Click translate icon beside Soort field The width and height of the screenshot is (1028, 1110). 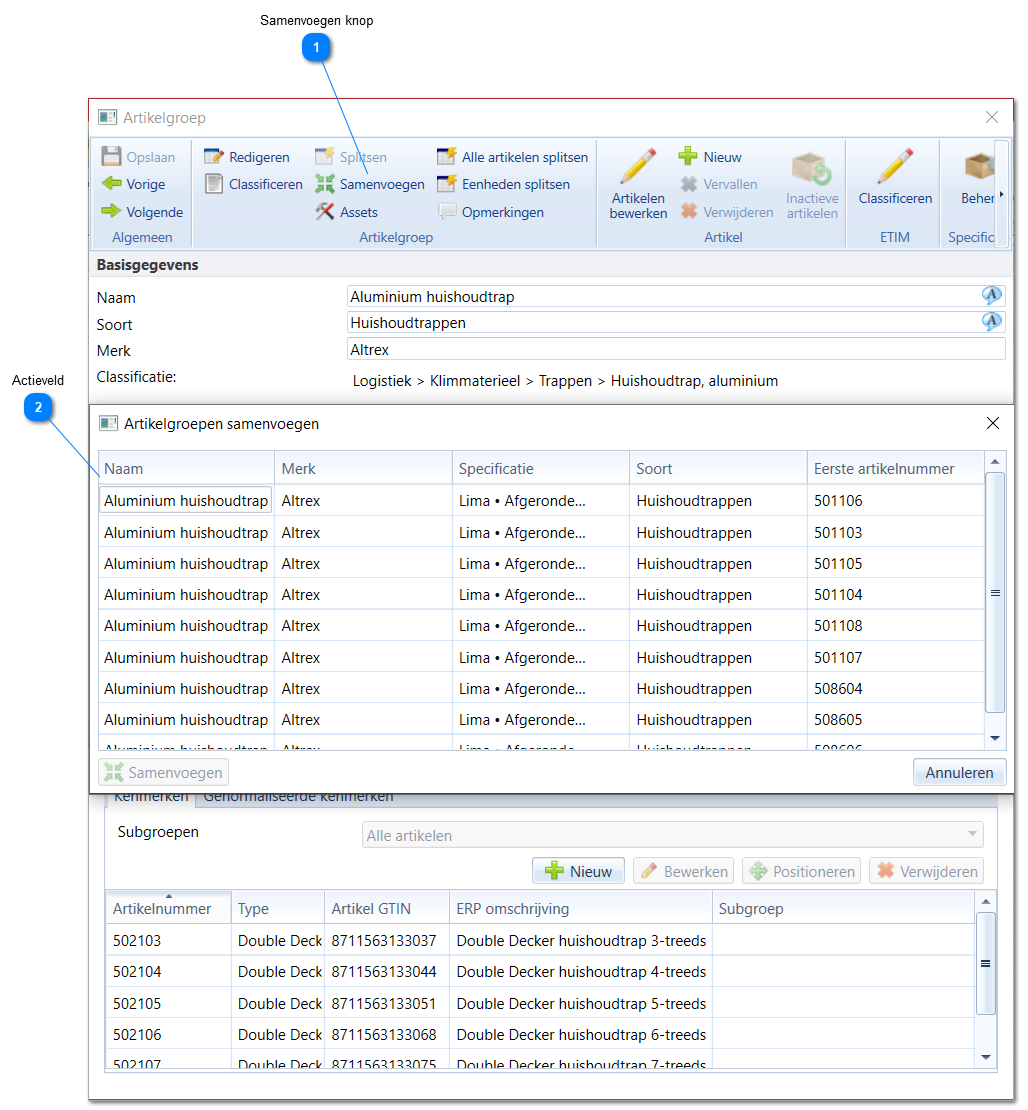pyautogui.click(x=992, y=321)
